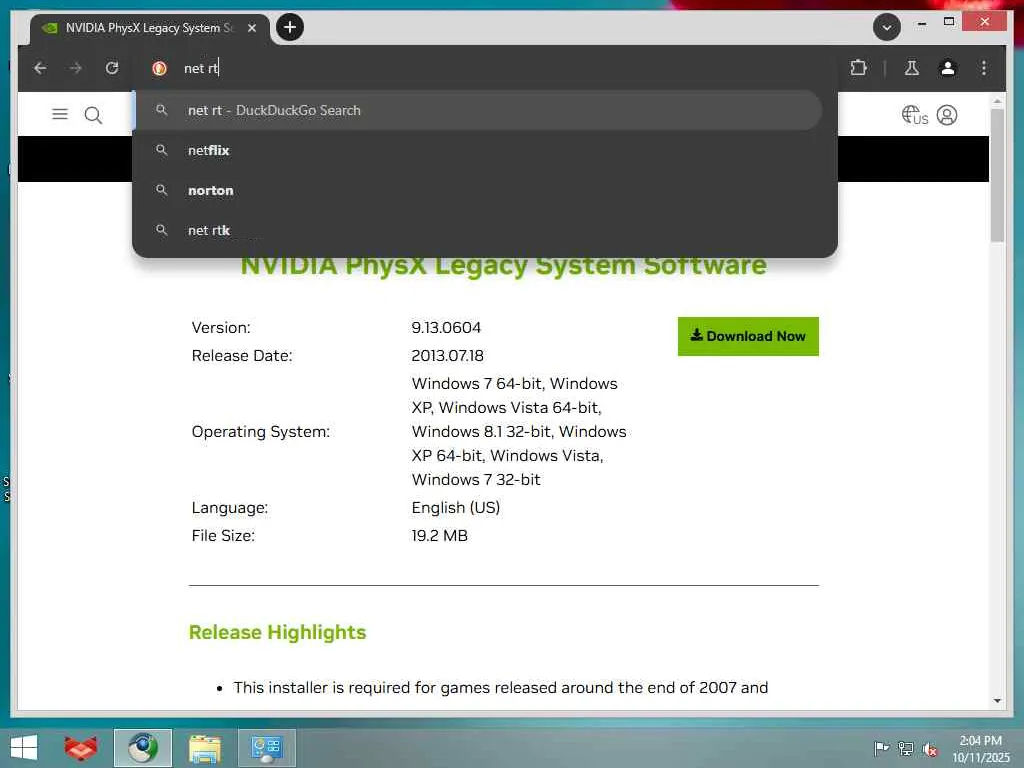Click the network tray icon
Image resolution: width=1024 pixels, height=768 pixels.
[x=906, y=748]
